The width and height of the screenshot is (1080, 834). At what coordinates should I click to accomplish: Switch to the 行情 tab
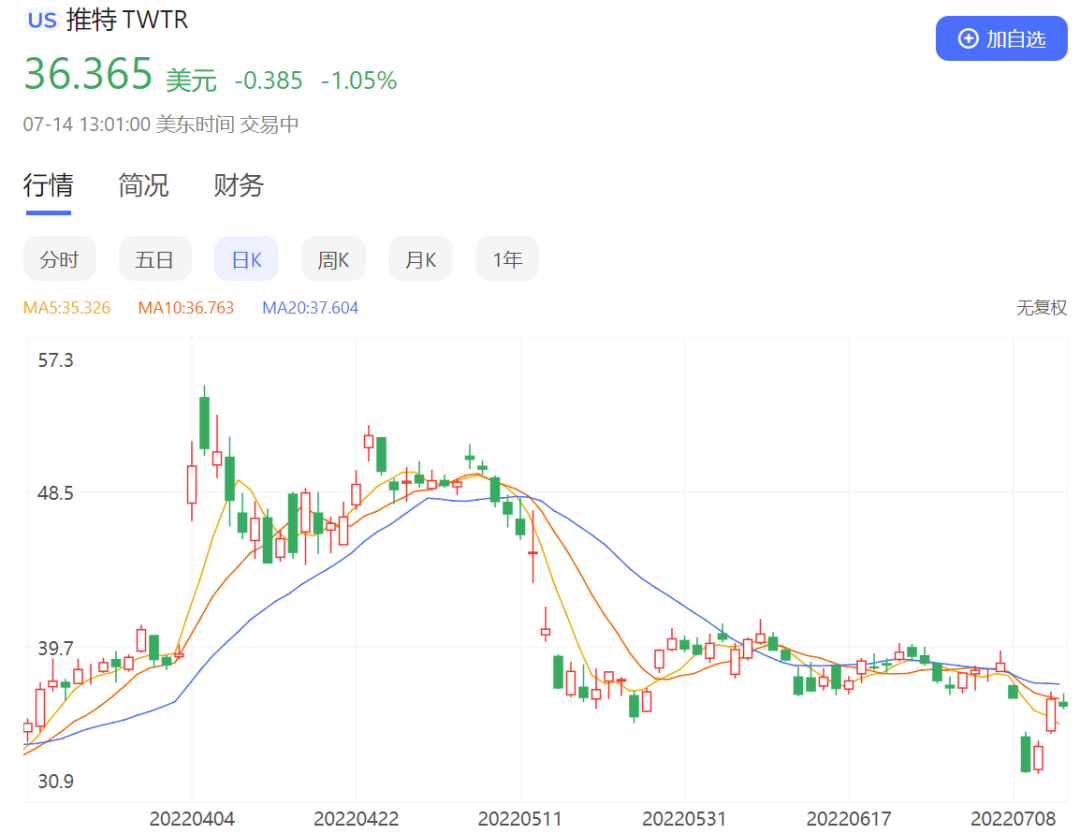(48, 185)
